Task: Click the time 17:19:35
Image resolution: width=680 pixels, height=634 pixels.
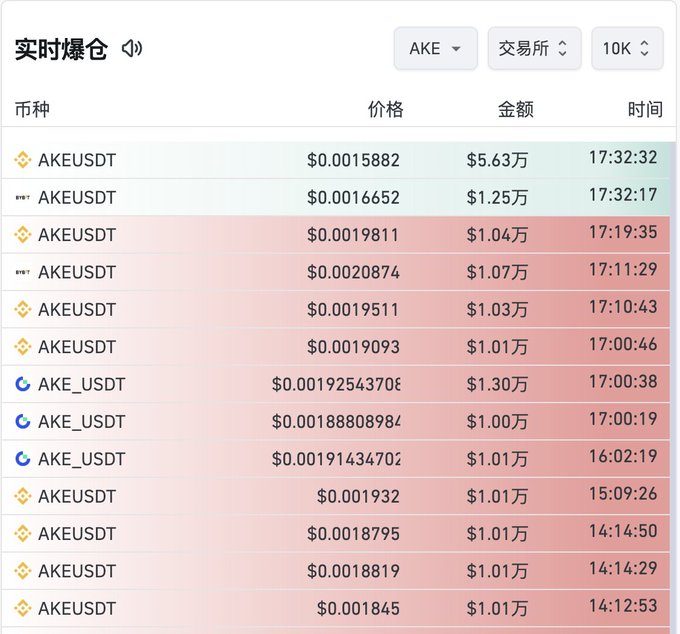Action: 623,232
